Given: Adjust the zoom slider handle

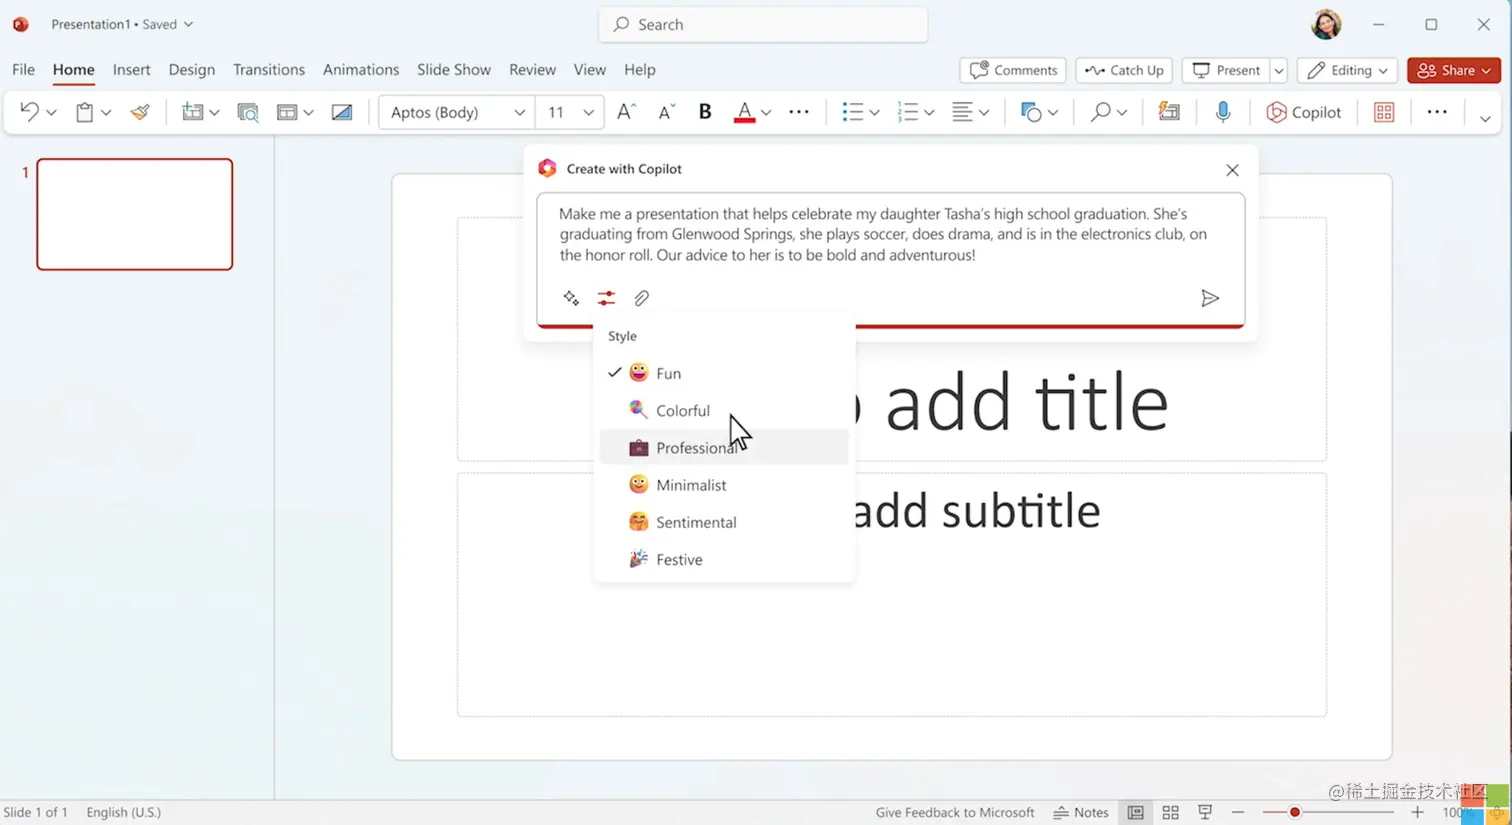Looking at the screenshot, I should point(1294,812).
